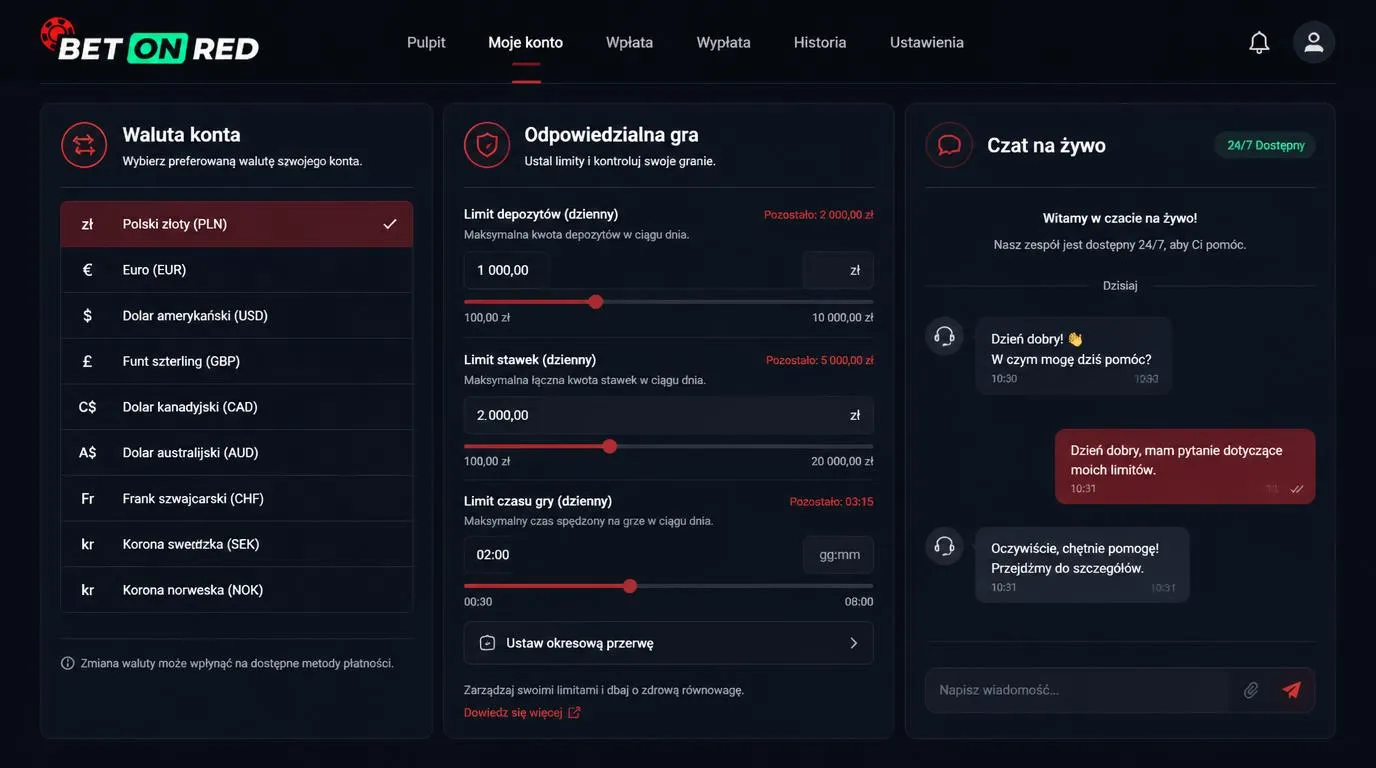Screen dimensions: 1376x768
Task: Open the notifications bell
Action: (x=1259, y=42)
